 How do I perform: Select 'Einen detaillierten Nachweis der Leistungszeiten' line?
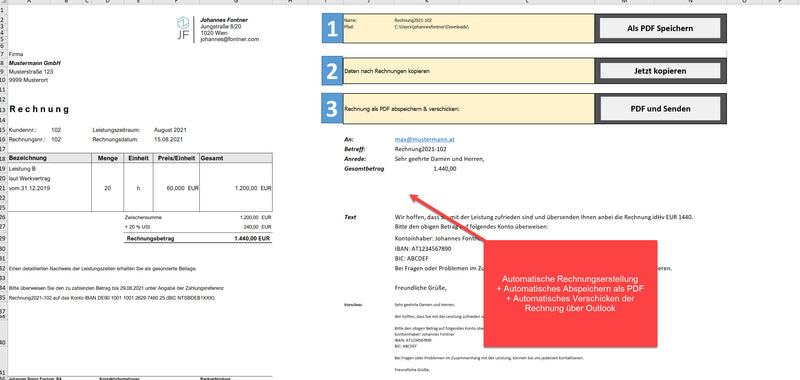(x=102, y=268)
